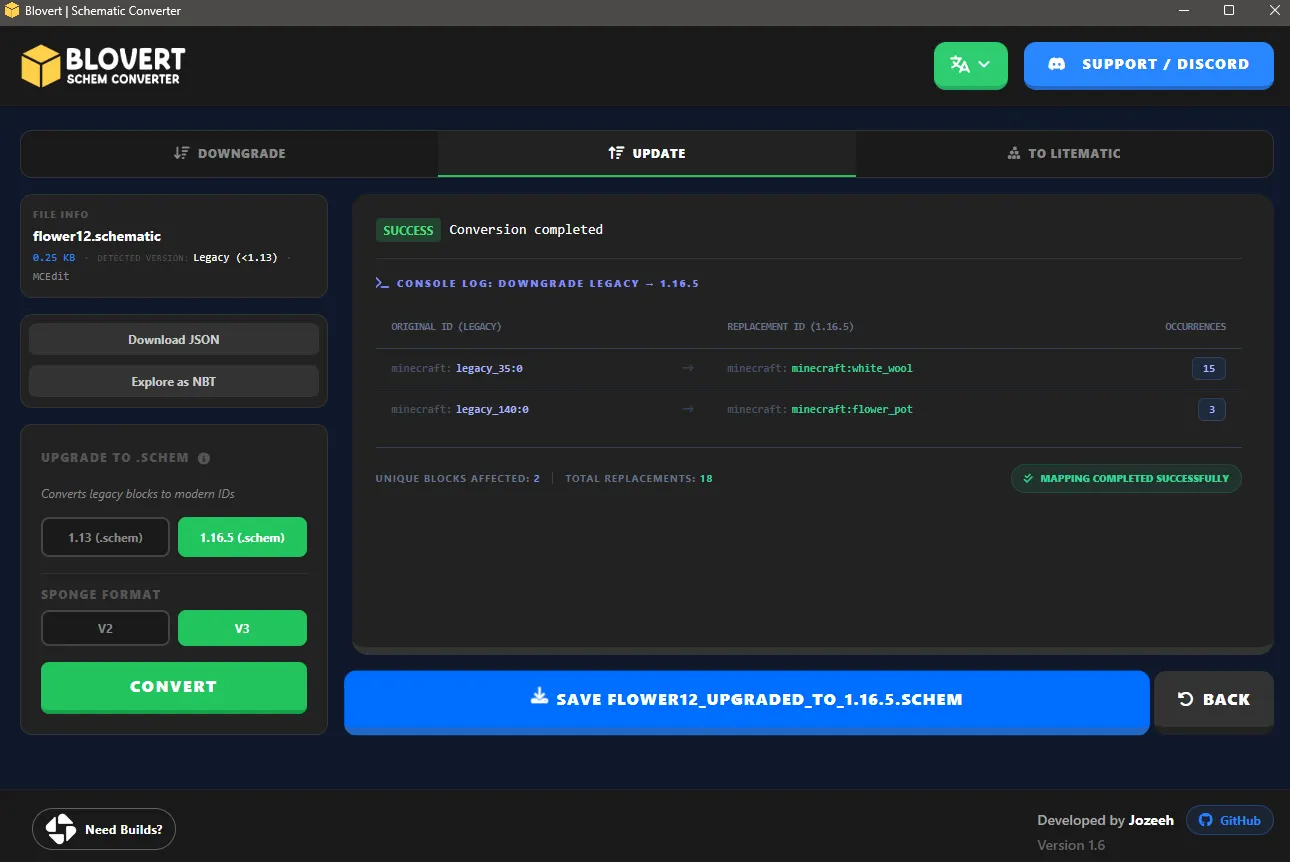
Task: Click the Blovert cube logo
Action: tap(42, 66)
